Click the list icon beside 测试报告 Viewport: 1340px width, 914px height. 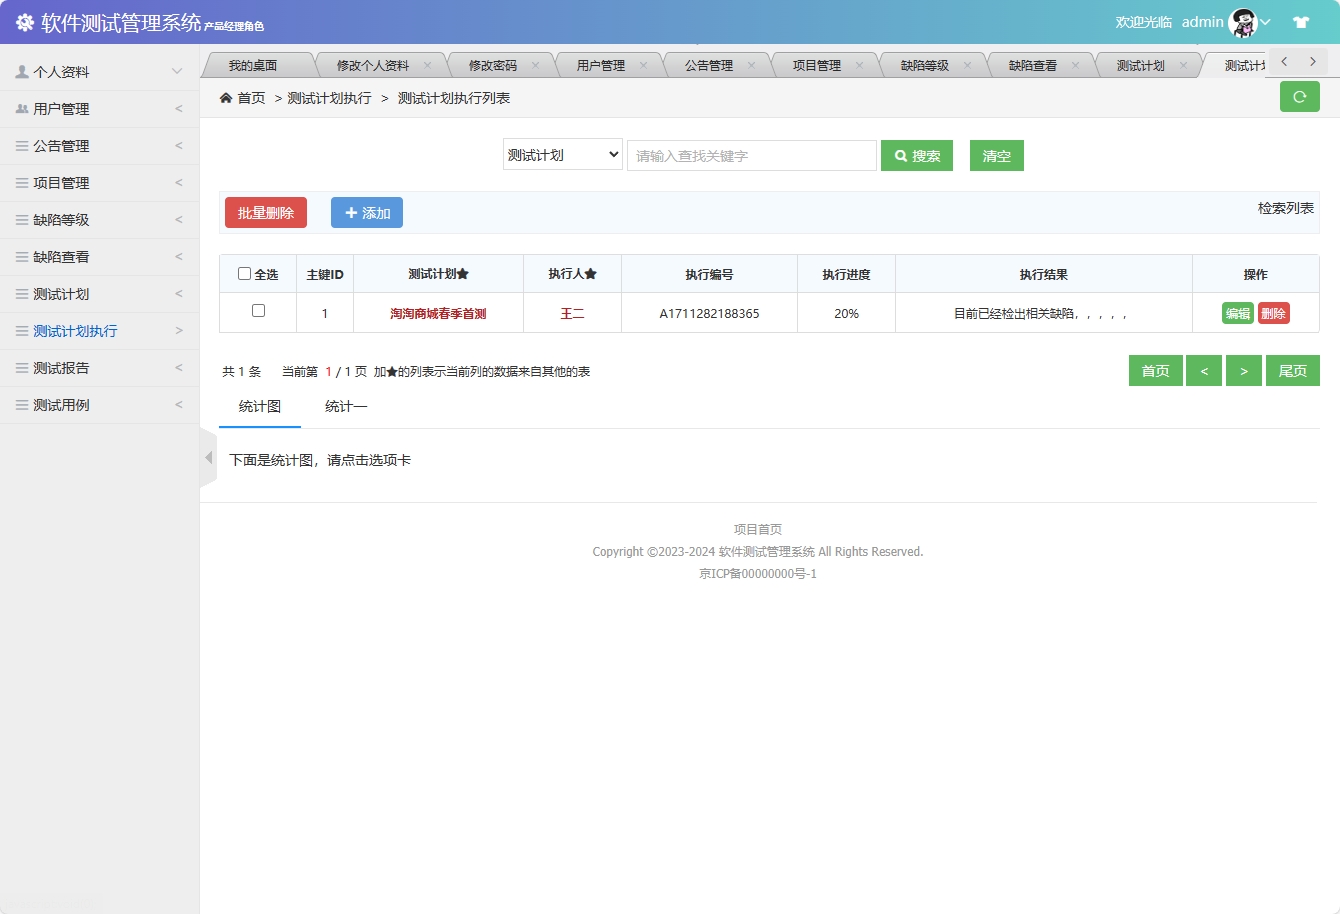click(x=22, y=367)
